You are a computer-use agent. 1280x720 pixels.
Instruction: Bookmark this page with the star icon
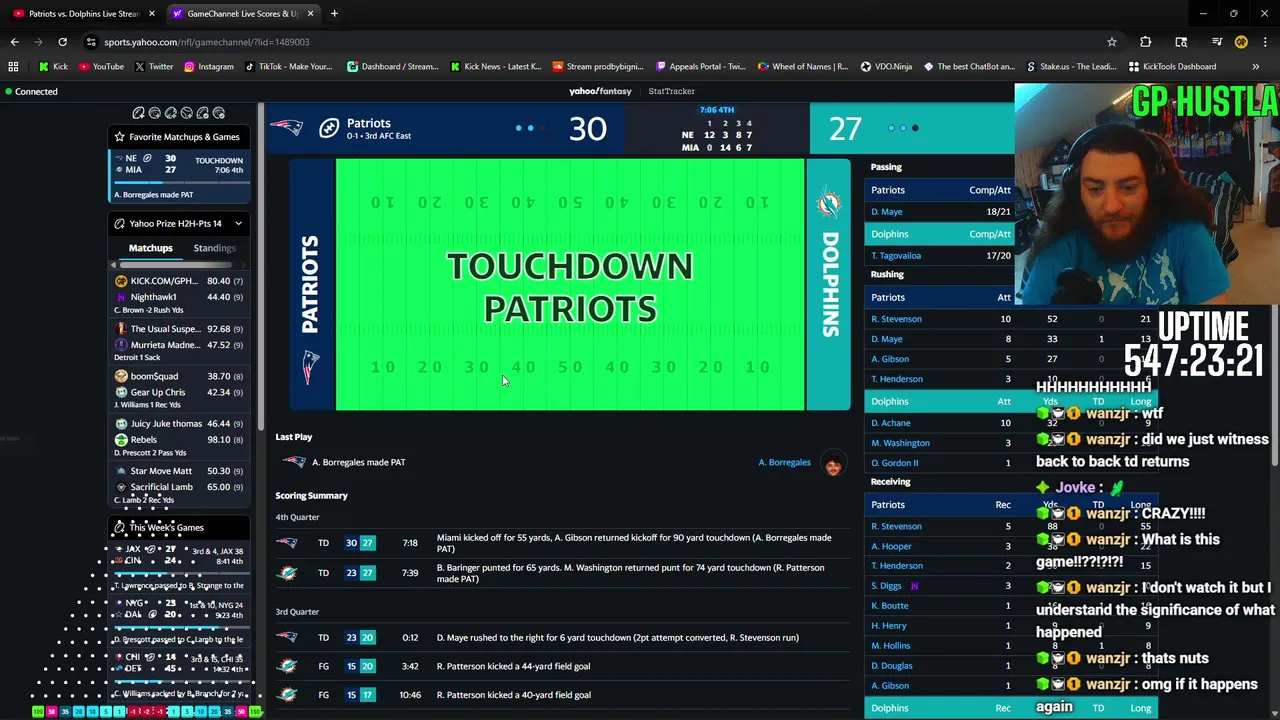click(x=1111, y=42)
